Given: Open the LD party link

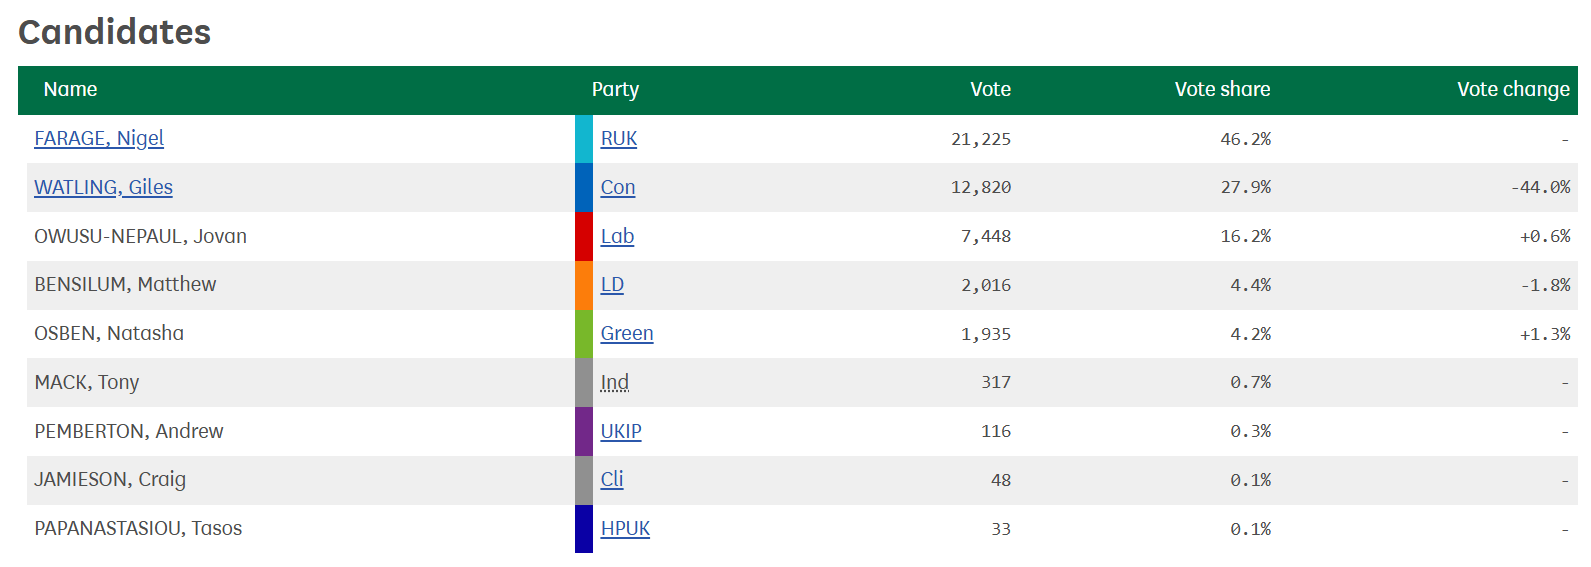Looking at the screenshot, I should tap(612, 284).
